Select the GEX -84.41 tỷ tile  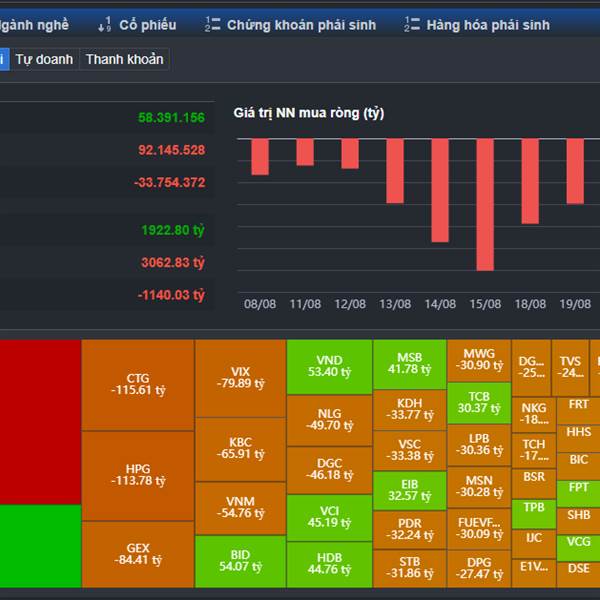[x=138, y=554]
